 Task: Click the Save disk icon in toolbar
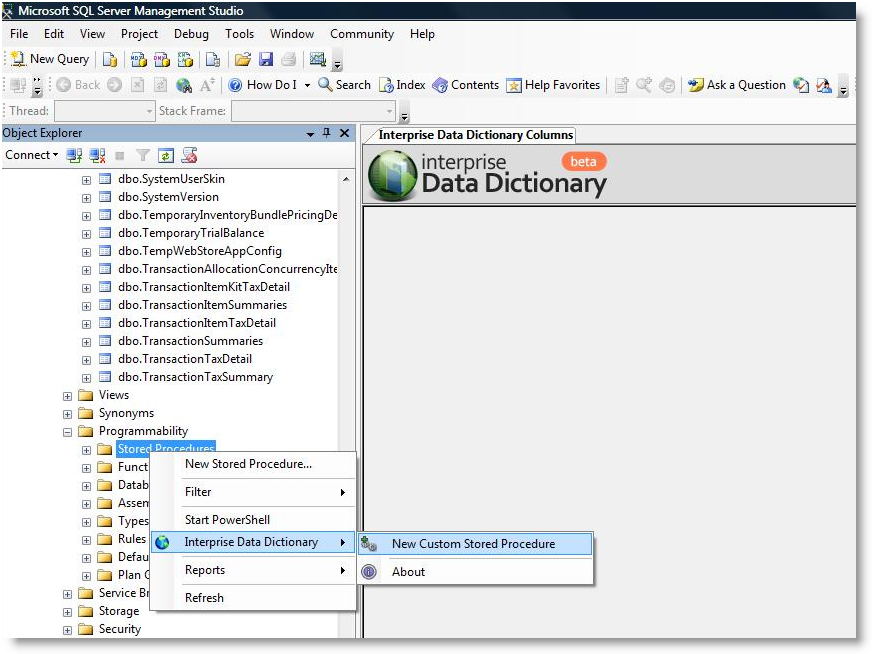[x=265, y=59]
